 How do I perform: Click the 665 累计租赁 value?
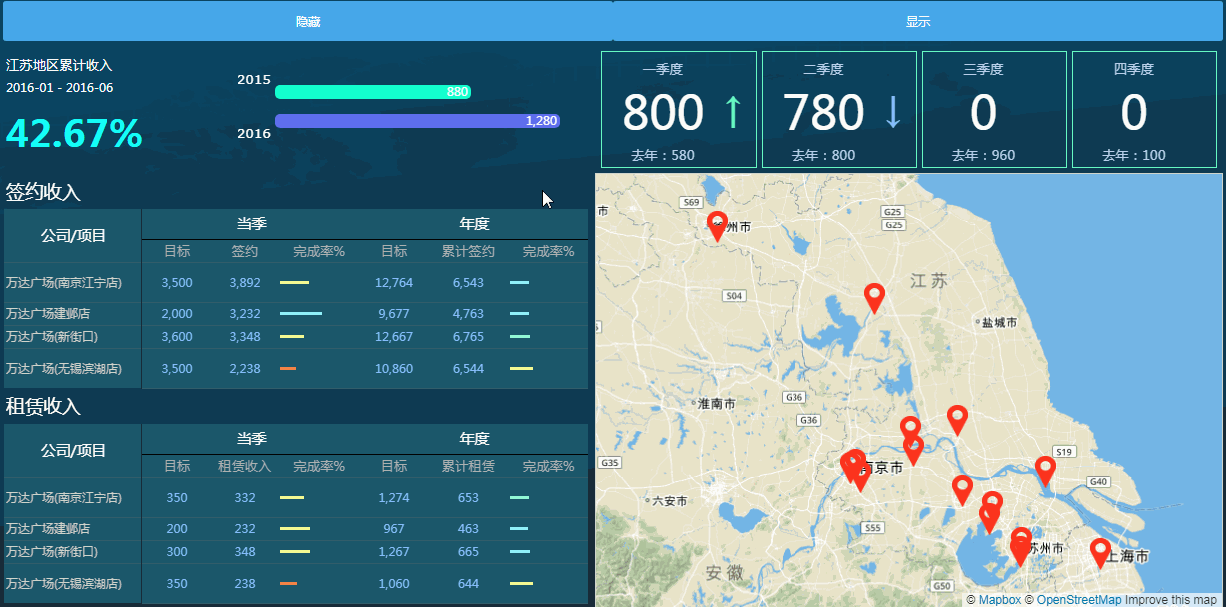[468, 552]
